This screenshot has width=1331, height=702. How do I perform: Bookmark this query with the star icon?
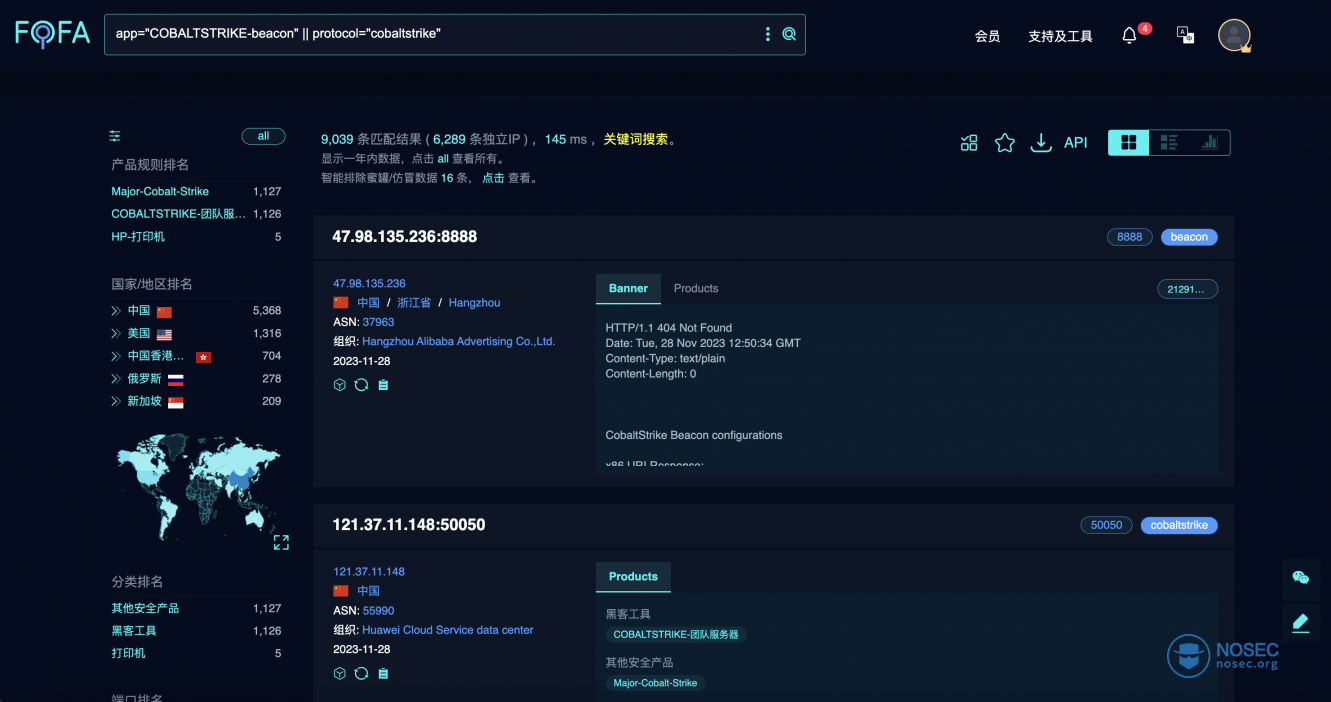tap(1005, 143)
